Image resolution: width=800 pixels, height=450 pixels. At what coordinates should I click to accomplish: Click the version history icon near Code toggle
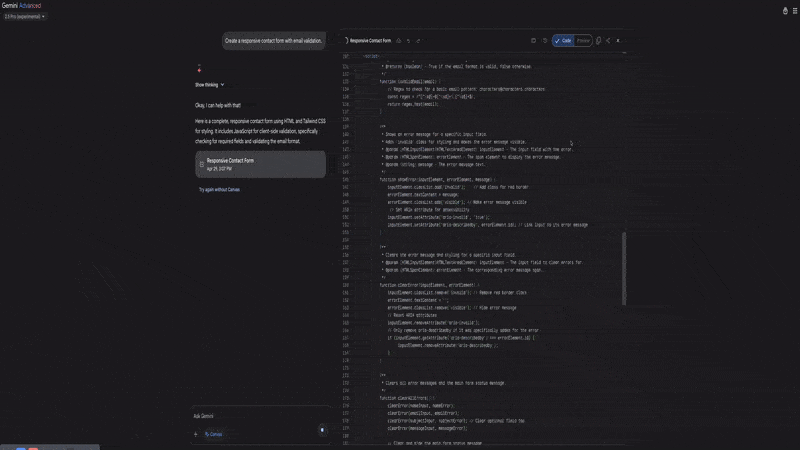pos(544,40)
